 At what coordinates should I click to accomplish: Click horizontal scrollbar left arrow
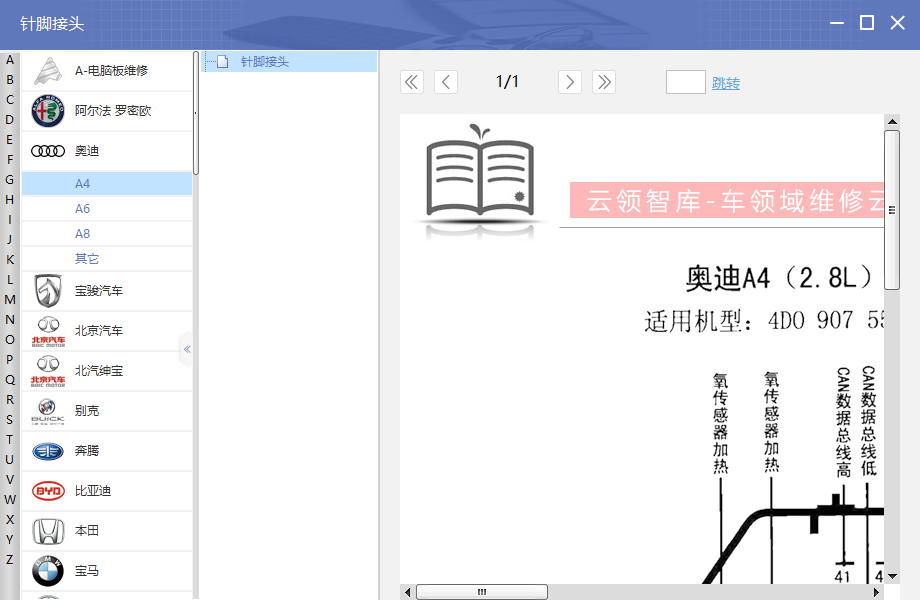(407, 592)
